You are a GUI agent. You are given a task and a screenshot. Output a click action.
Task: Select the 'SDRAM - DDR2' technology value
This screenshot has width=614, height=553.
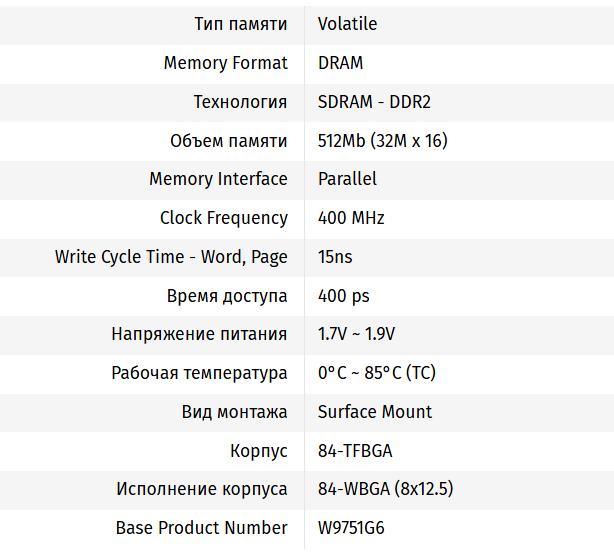[374, 102]
